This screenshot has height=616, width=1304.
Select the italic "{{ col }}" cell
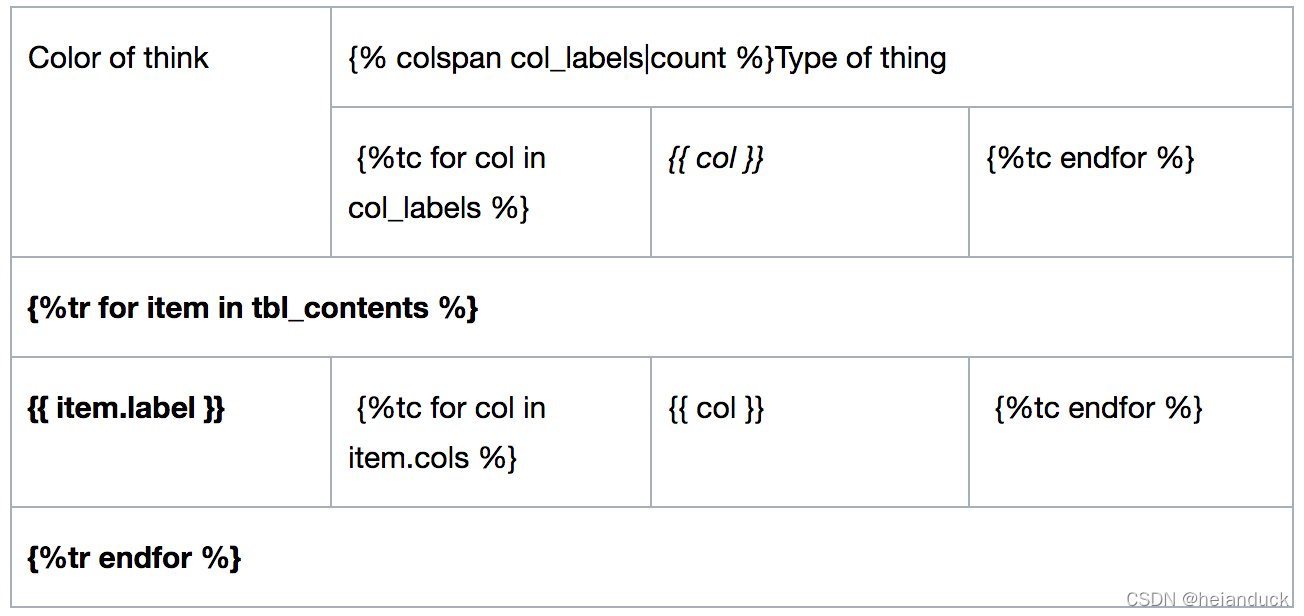[x=810, y=182]
